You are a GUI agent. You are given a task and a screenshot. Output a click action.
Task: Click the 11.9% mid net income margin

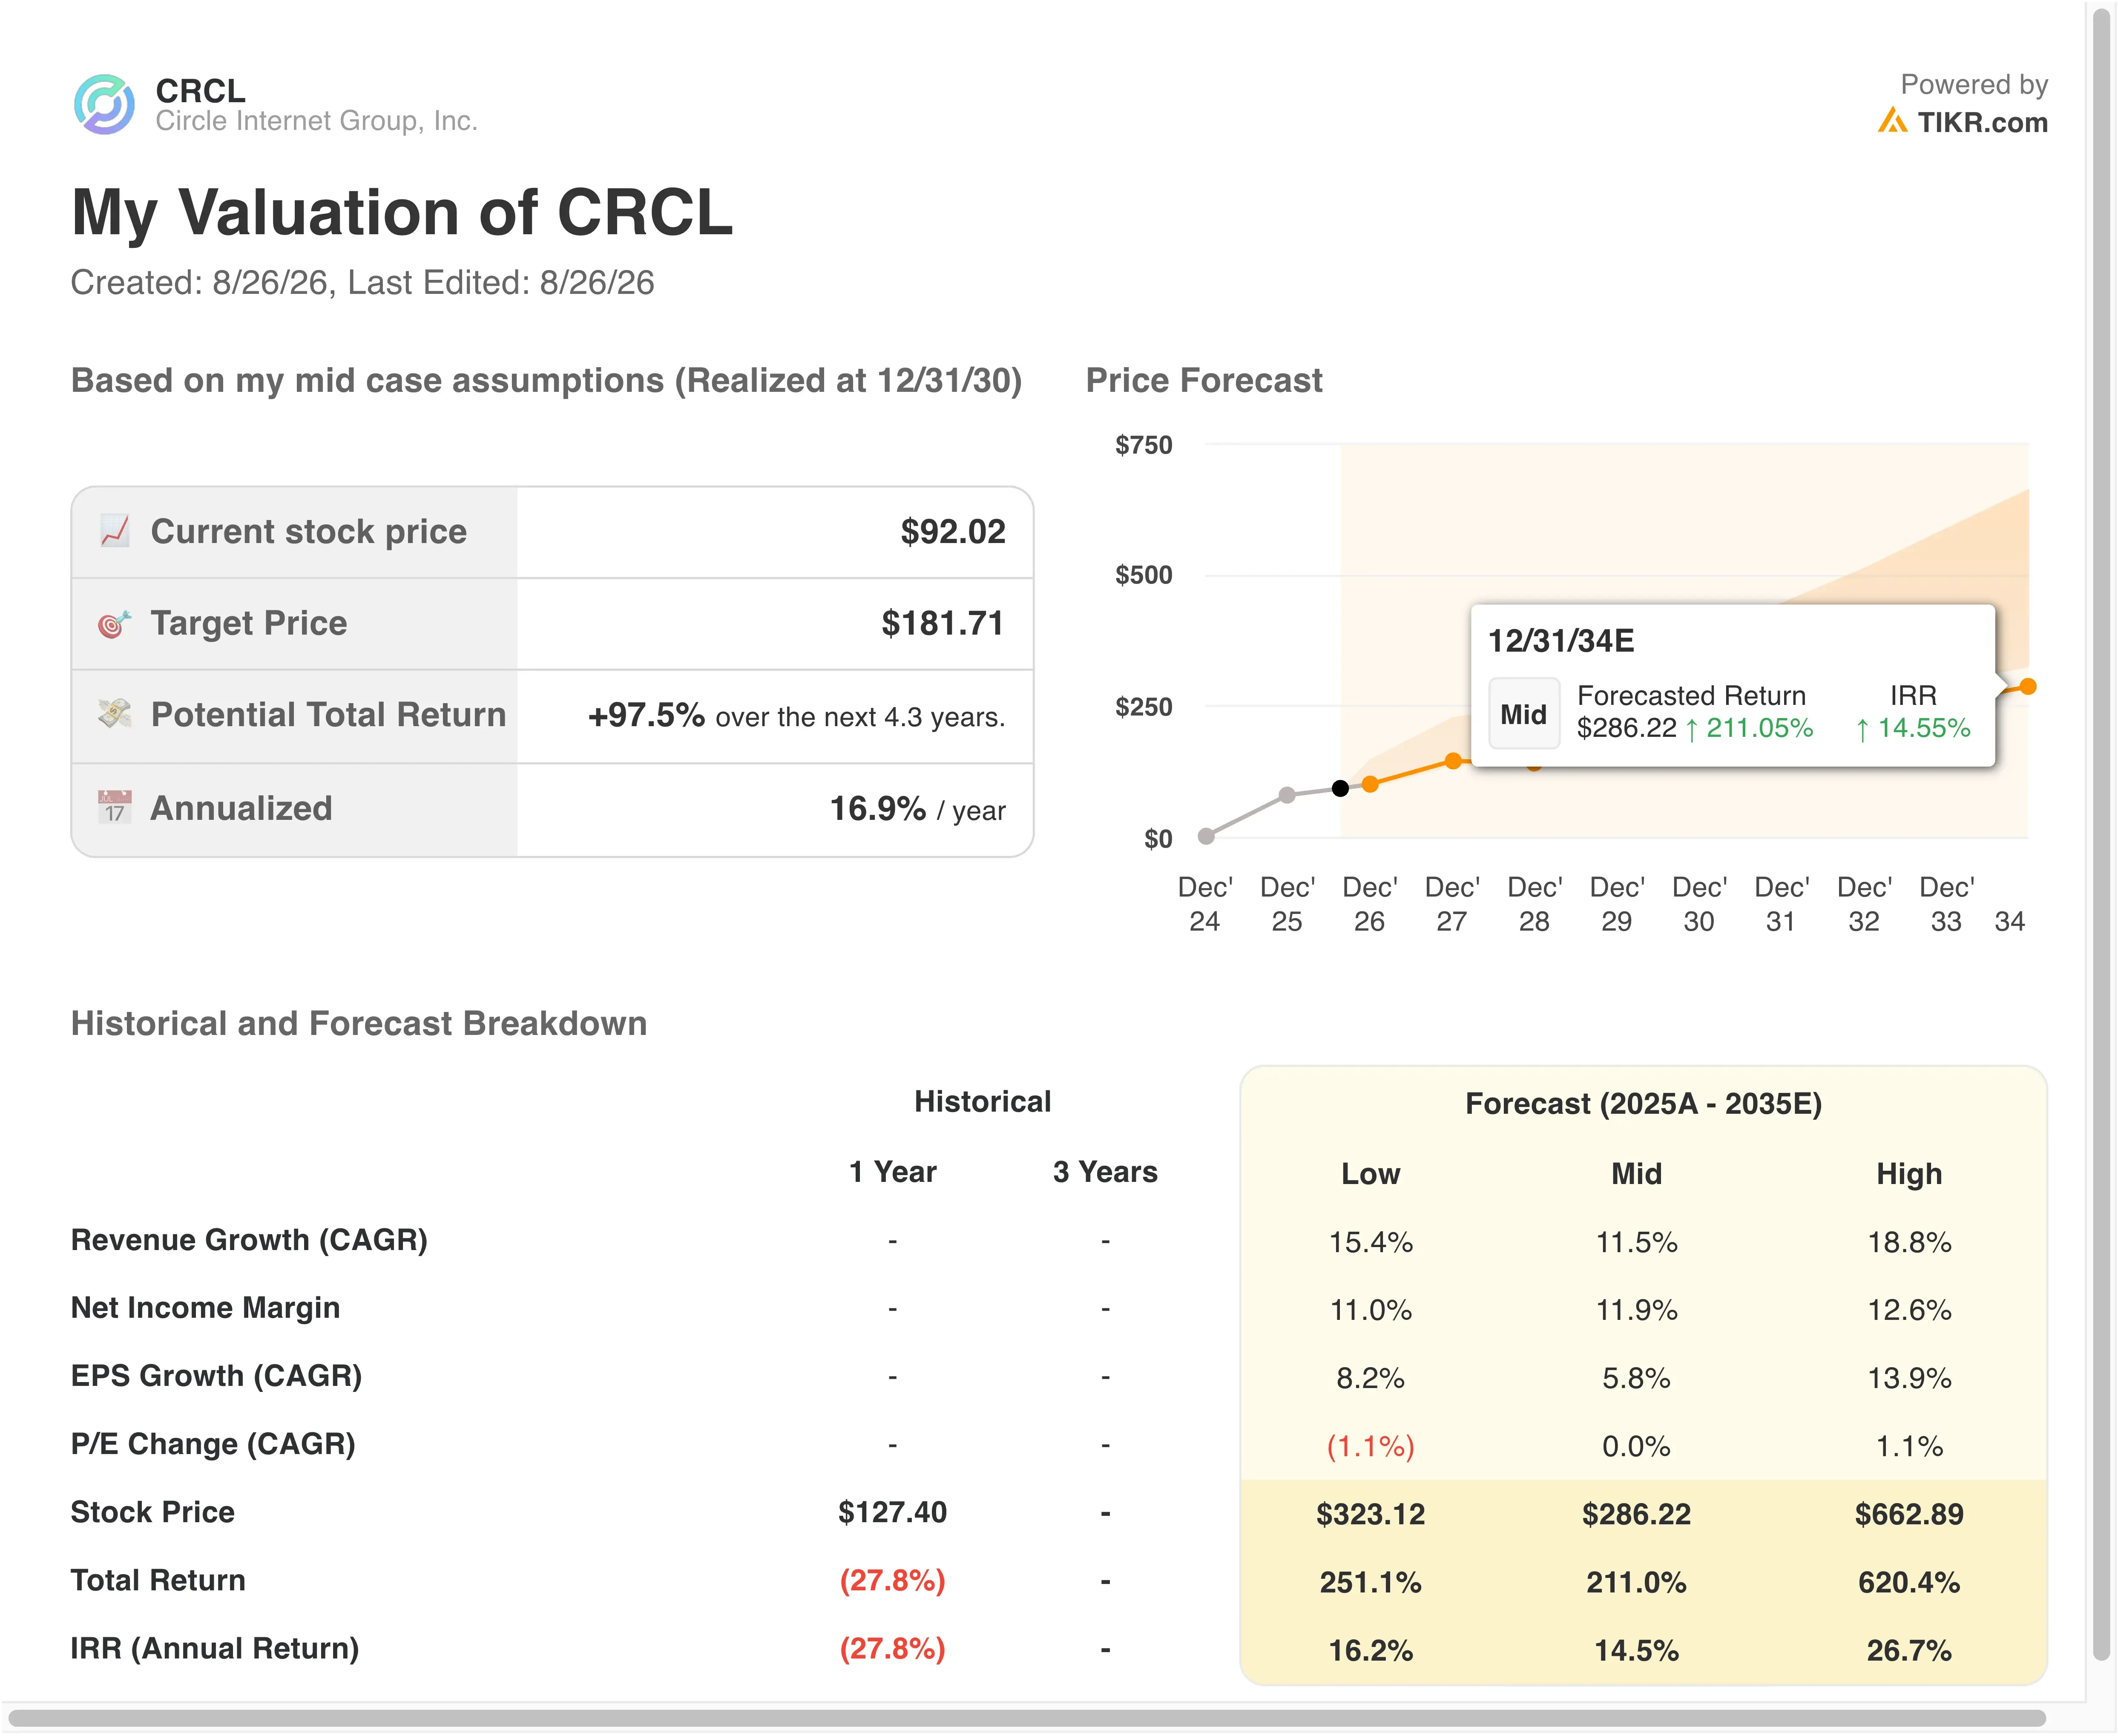tap(1636, 1310)
